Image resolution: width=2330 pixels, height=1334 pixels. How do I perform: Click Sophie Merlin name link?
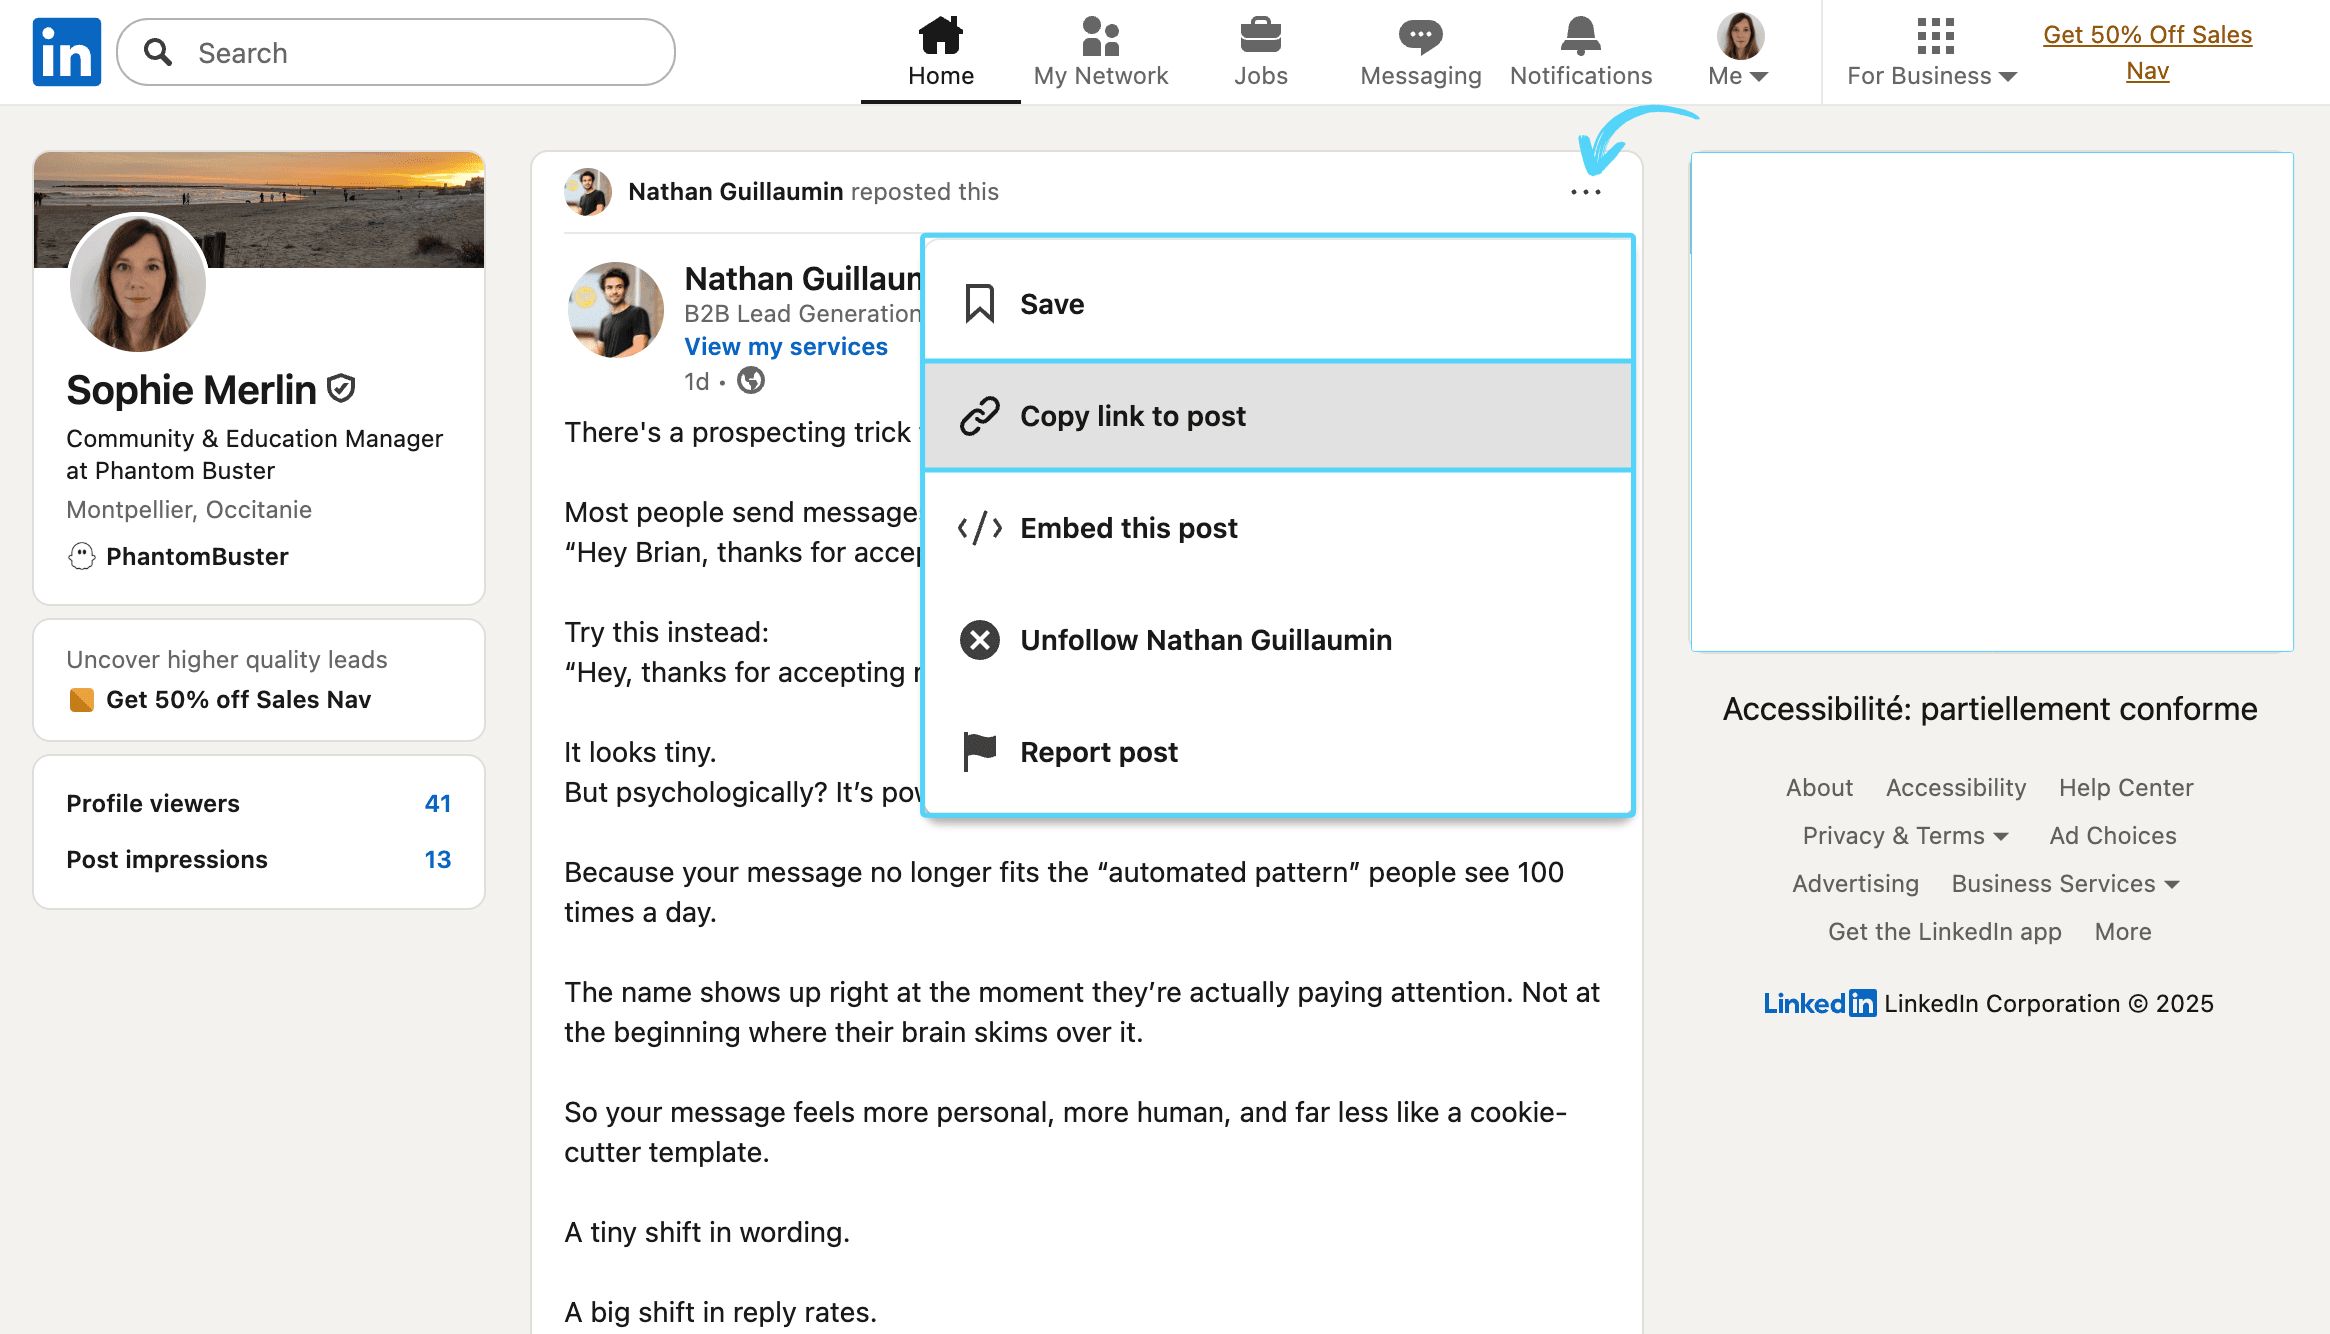(191, 390)
